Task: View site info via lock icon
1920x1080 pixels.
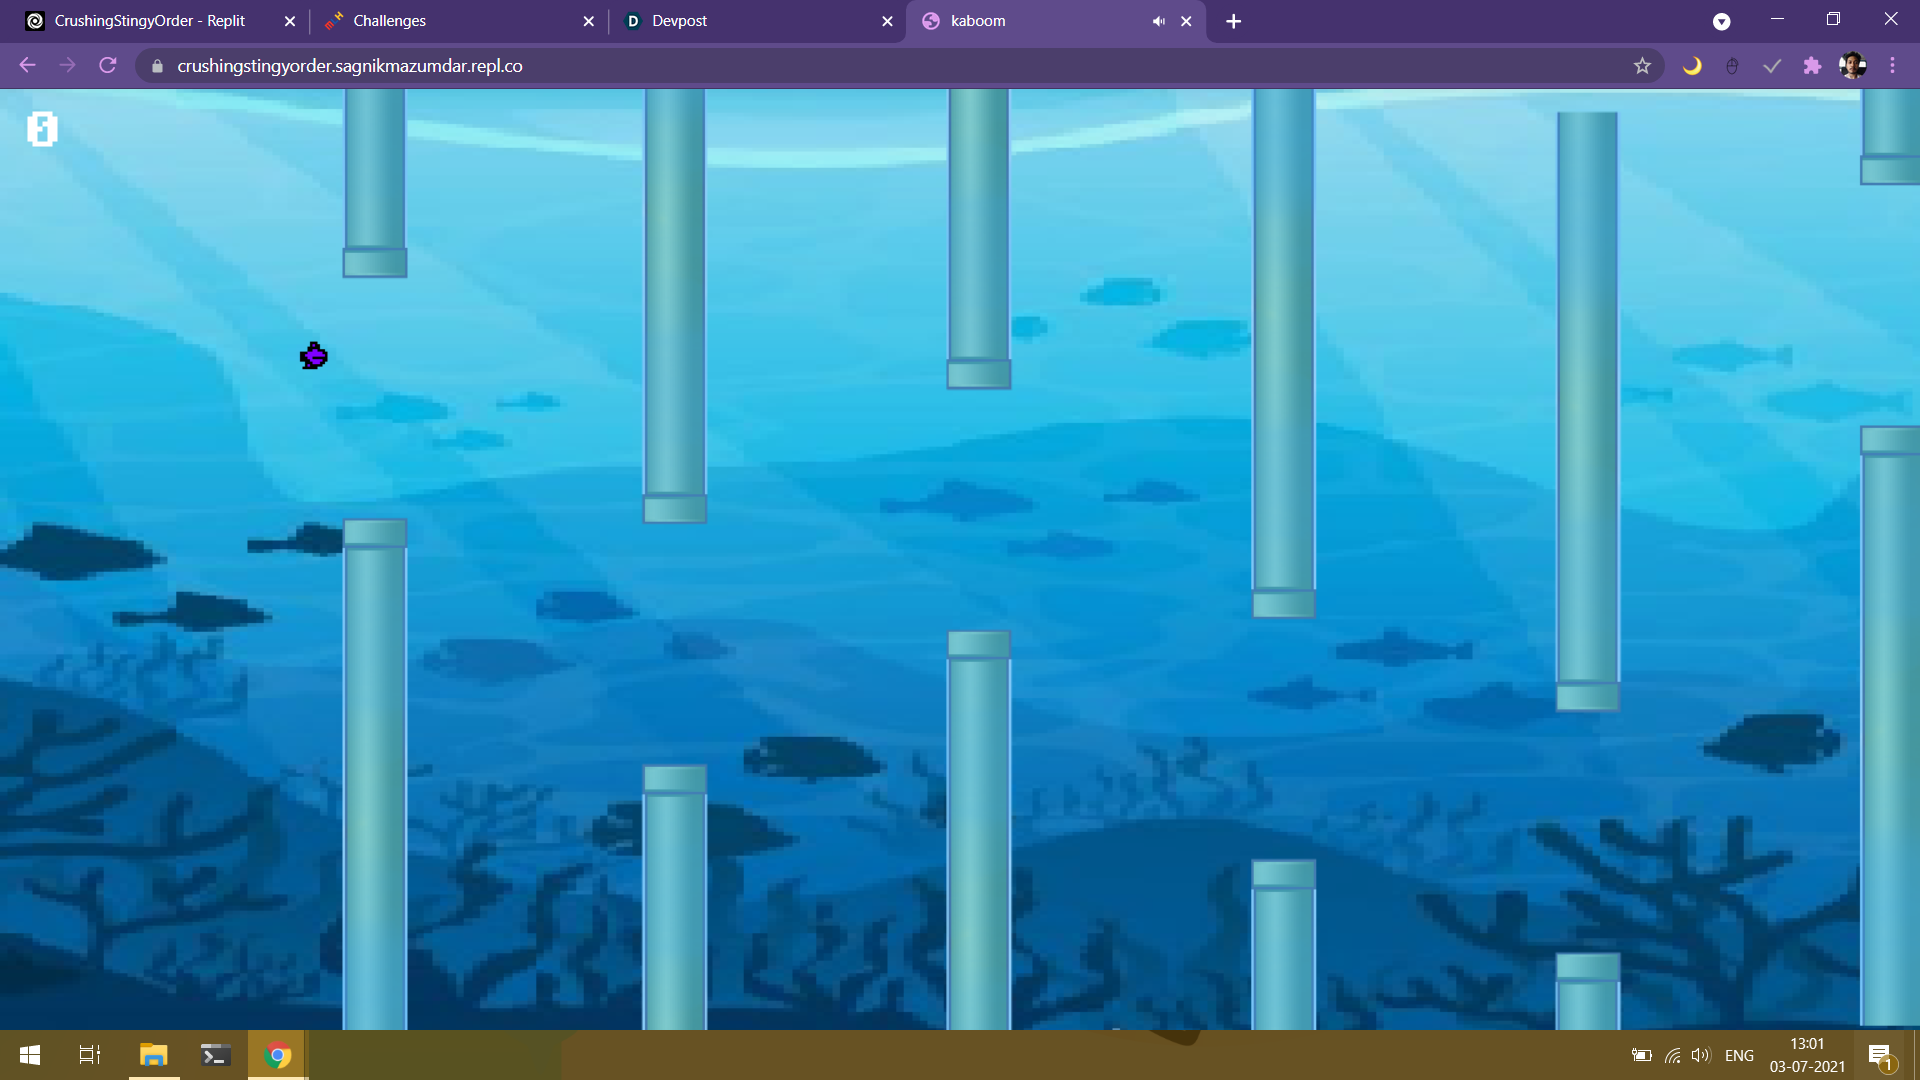Action: click(157, 66)
